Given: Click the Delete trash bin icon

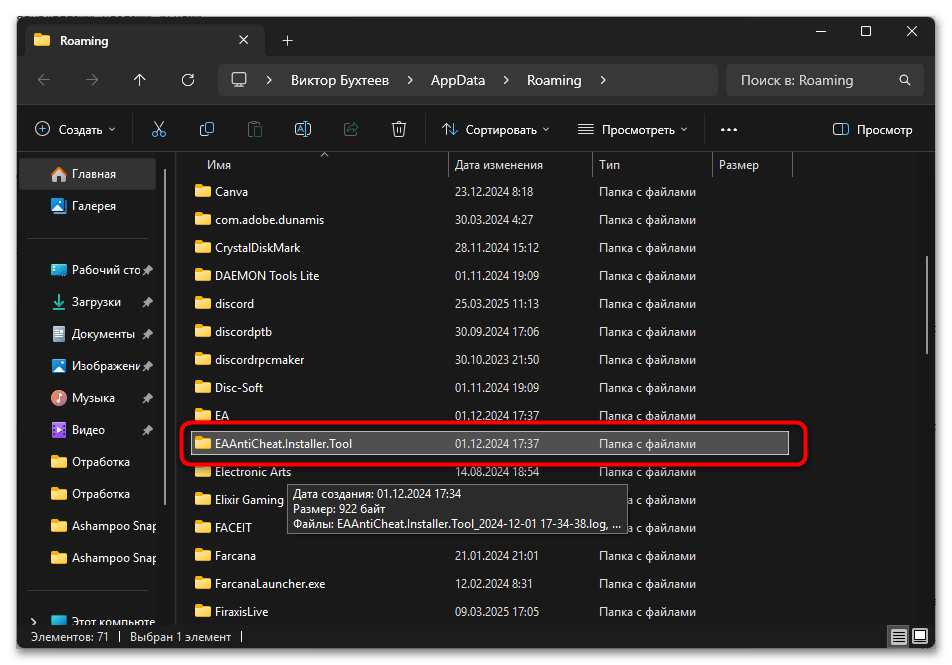Looking at the screenshot, I should tap(399, 129).
